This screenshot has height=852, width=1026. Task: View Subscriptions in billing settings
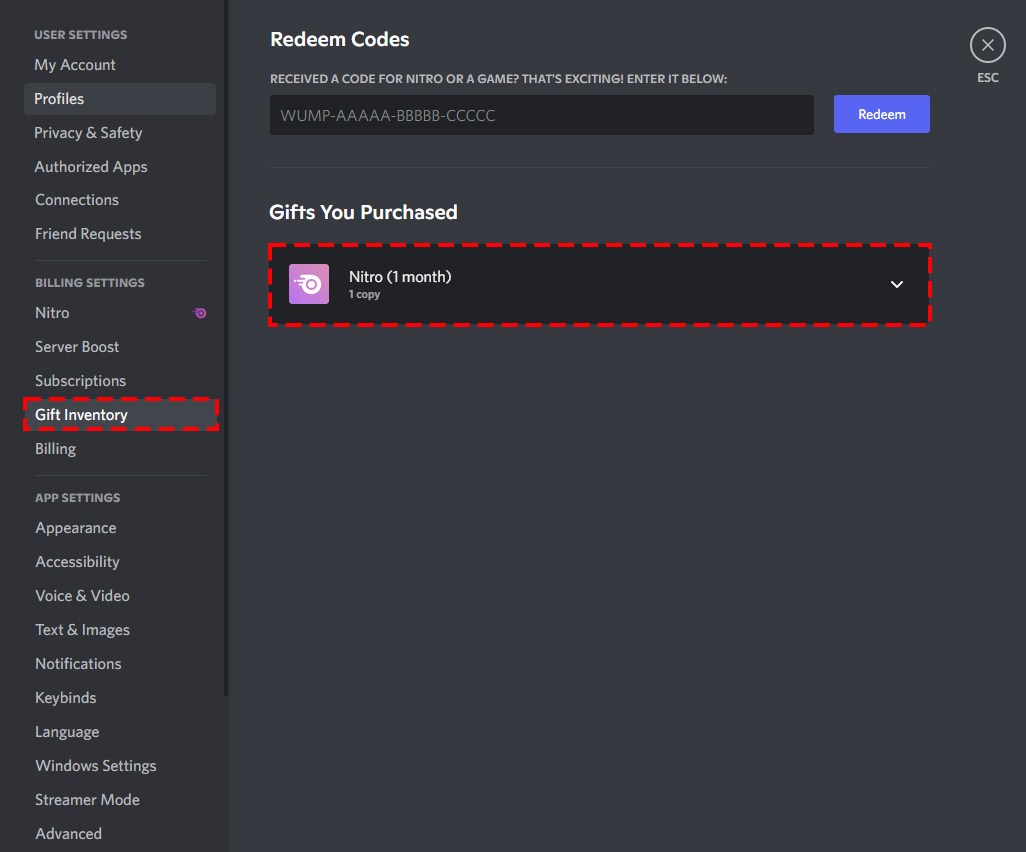point(80,381)
